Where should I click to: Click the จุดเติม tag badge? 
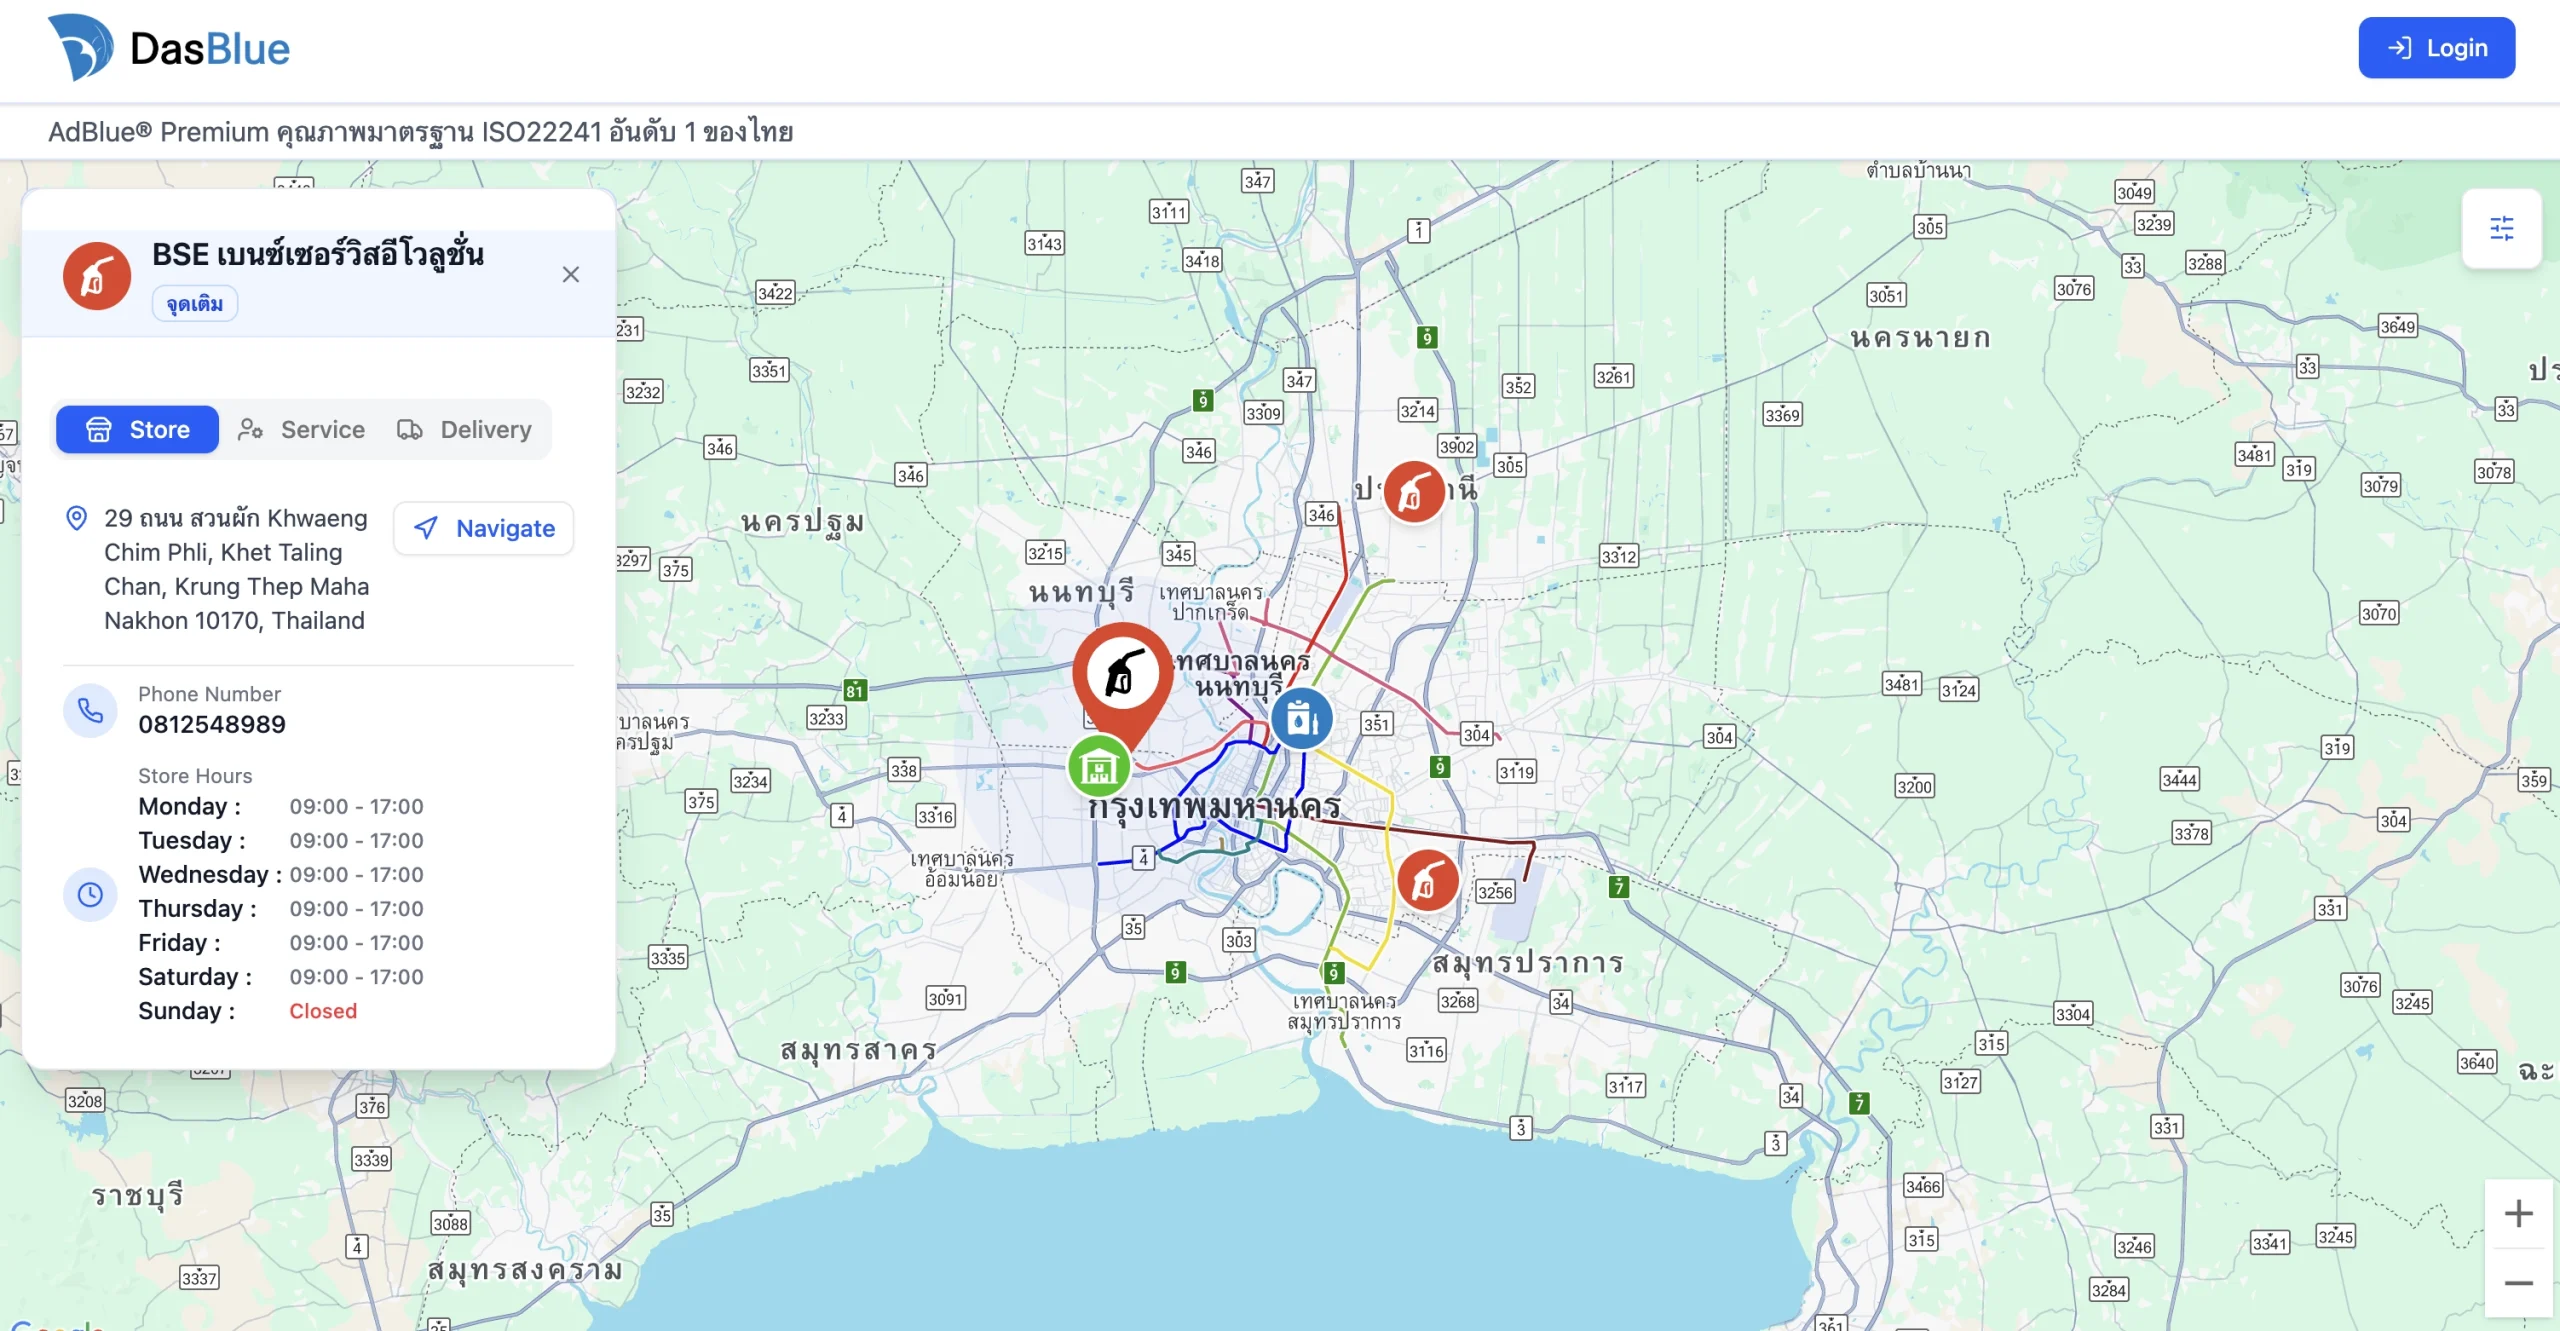[195, 304]
